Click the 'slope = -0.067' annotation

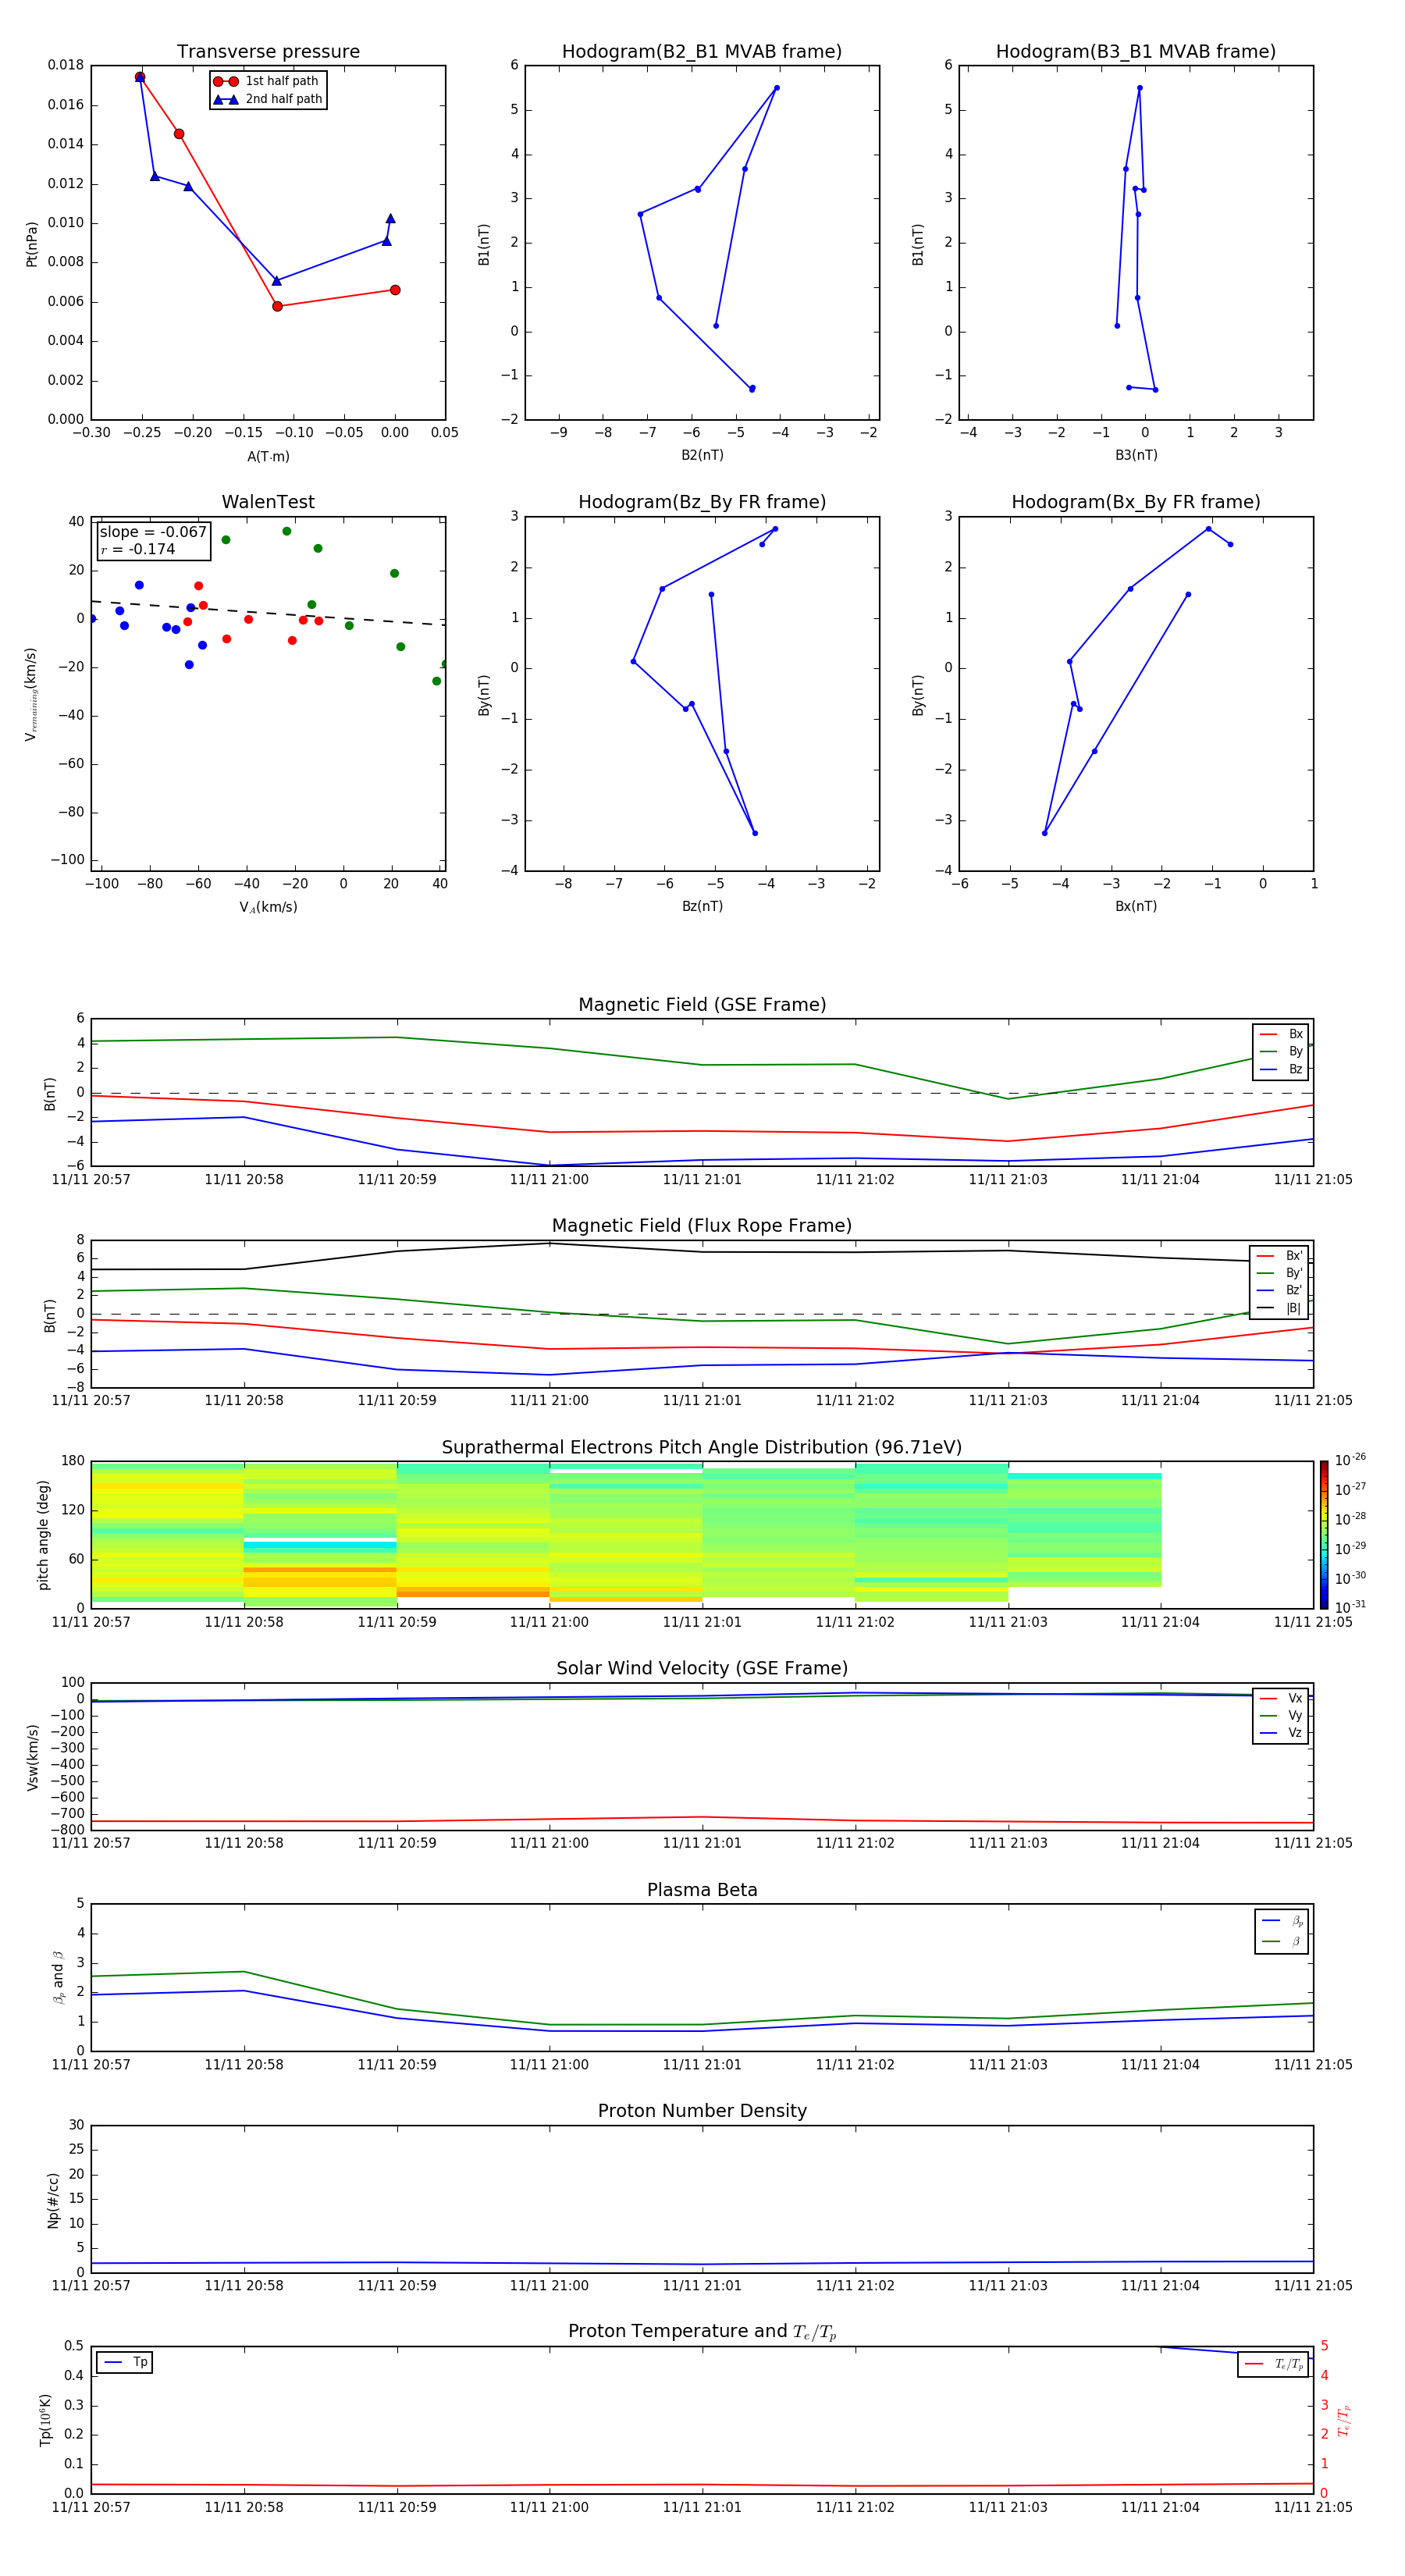pos(153,532)
